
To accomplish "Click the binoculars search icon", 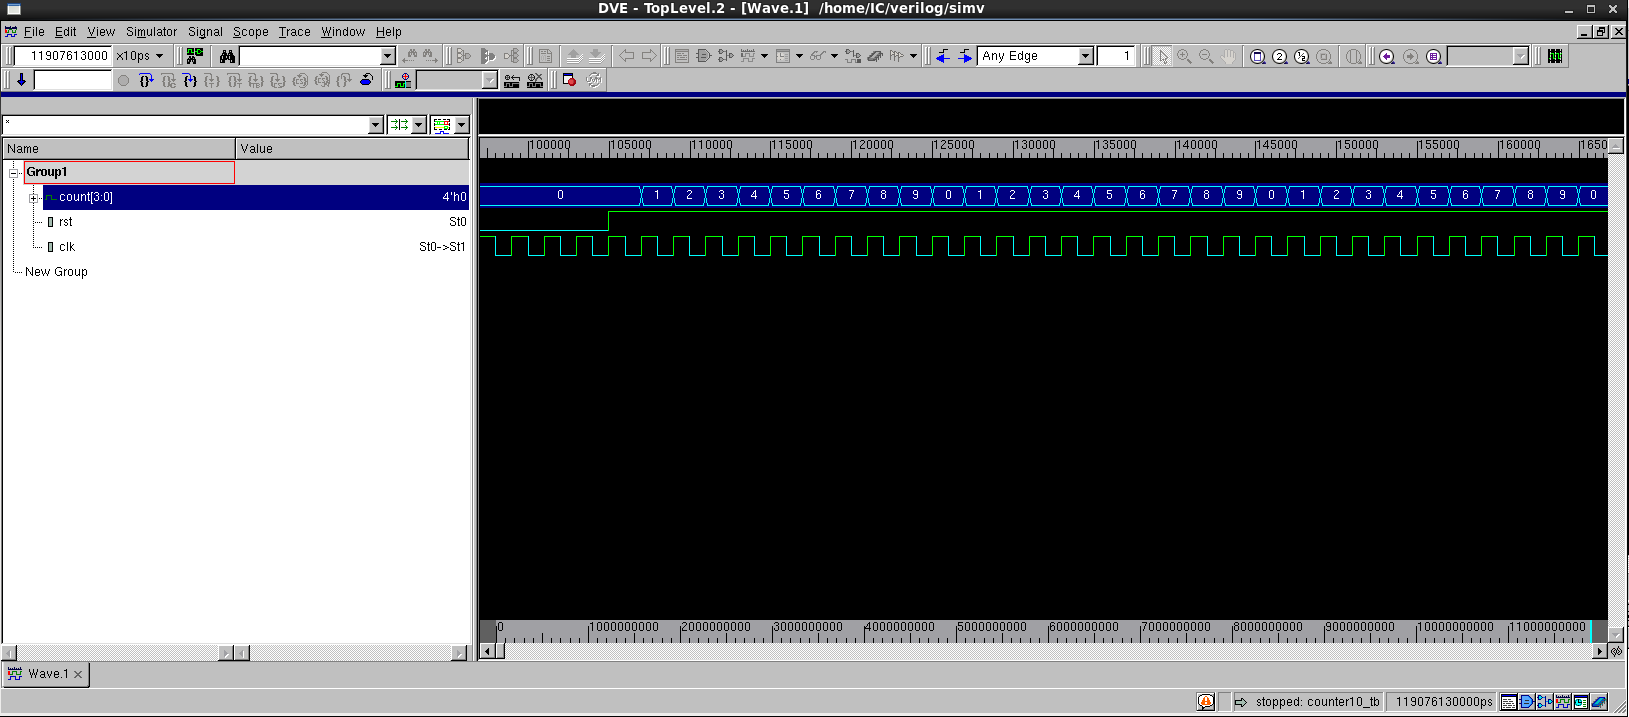I will [x=227, y=56].
